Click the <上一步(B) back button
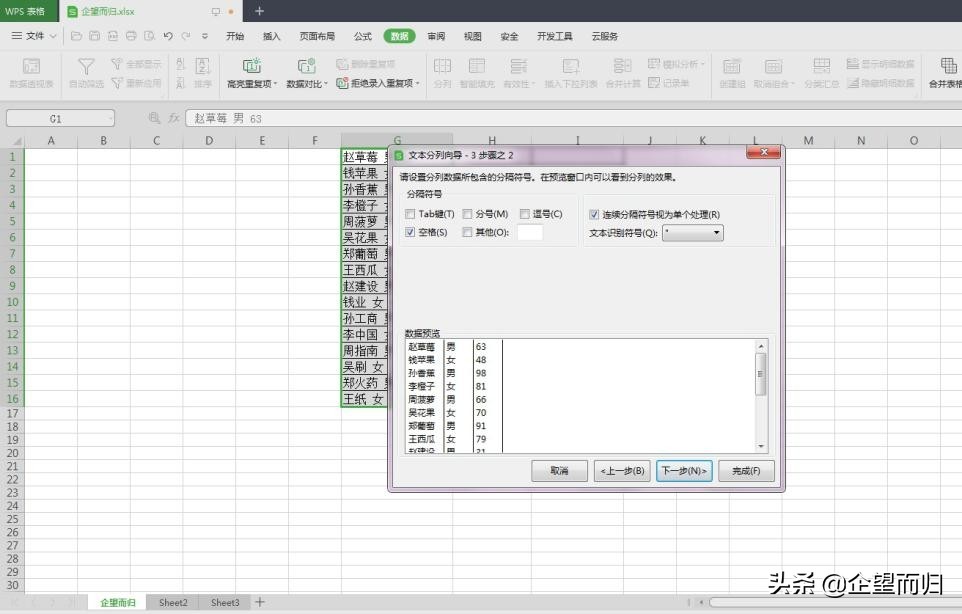Screen dimensions: 962x614 [622, 471]
